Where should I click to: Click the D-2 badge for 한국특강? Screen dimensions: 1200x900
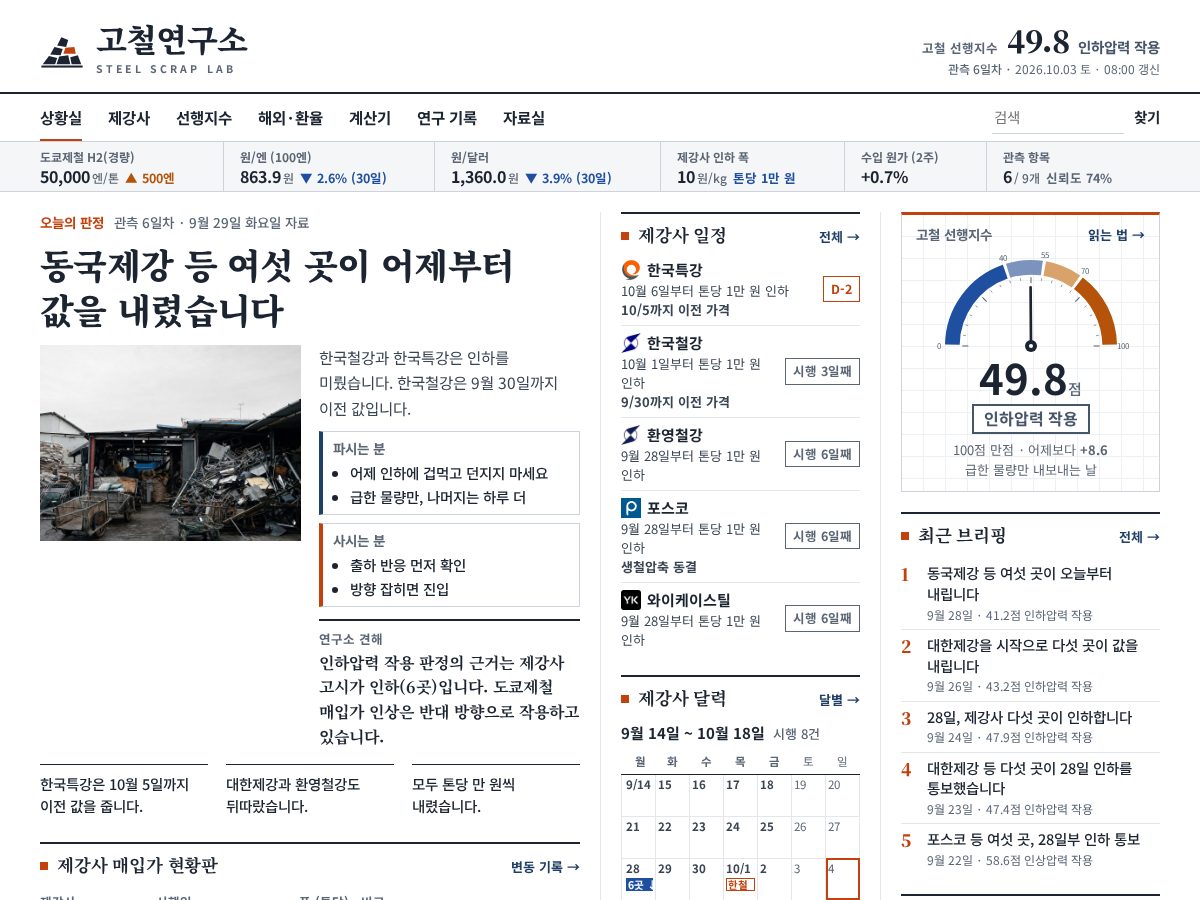tap(841, 289)
